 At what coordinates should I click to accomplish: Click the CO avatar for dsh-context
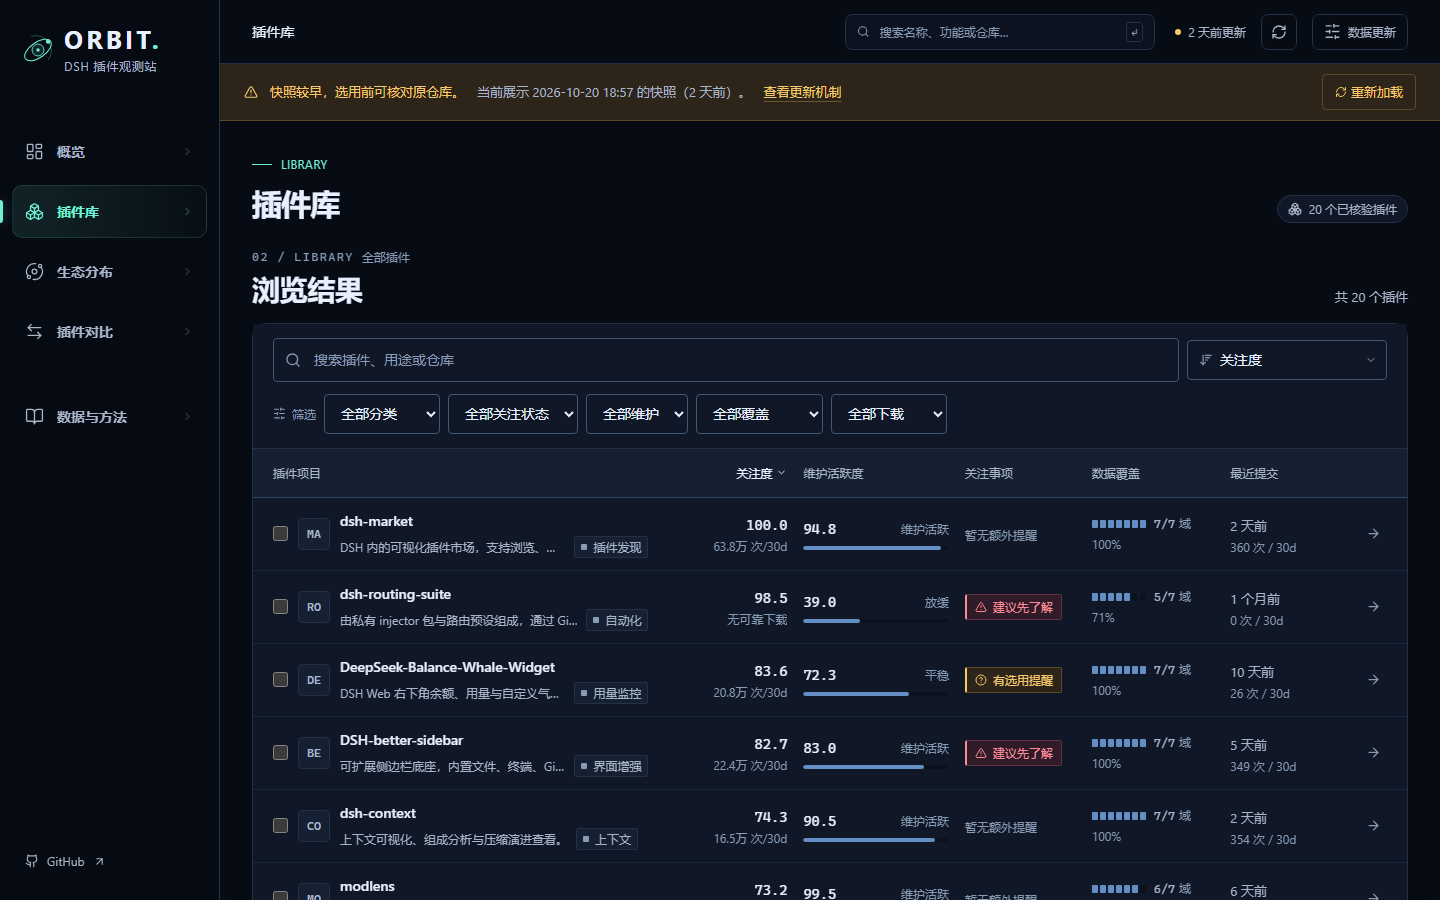(314, 826)
